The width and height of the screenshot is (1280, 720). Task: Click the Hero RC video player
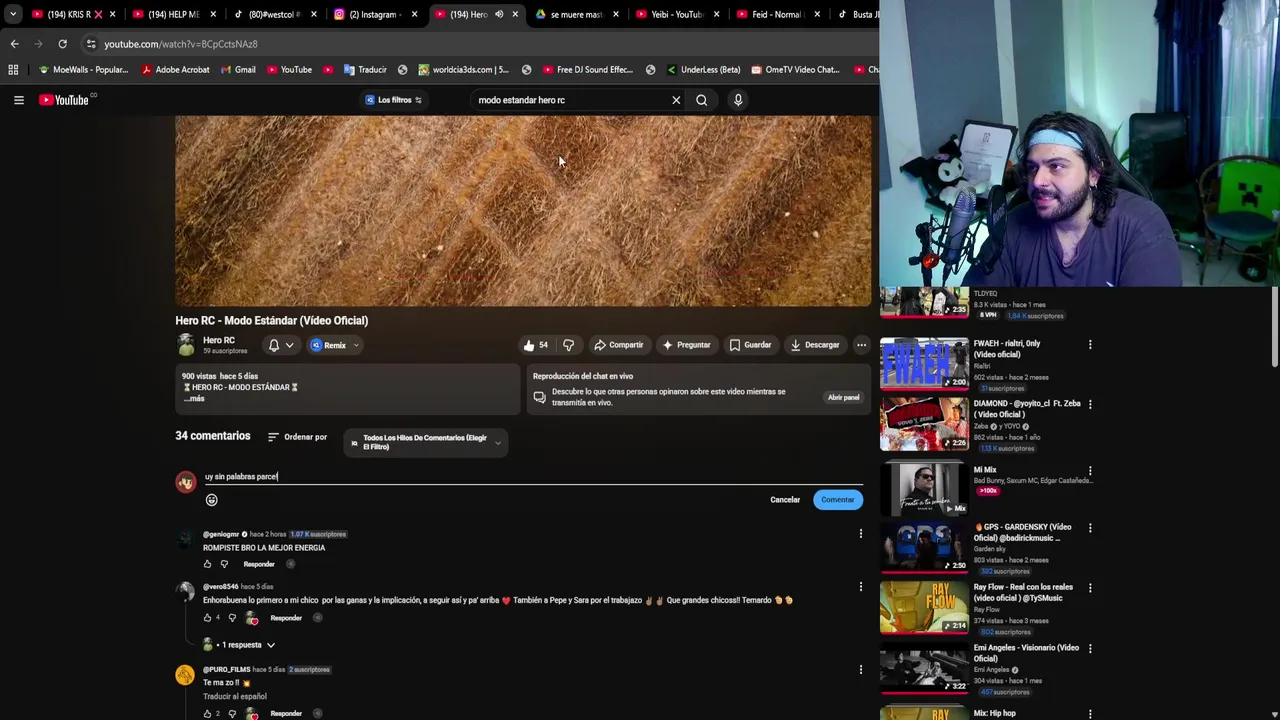[x=523, y=210]
